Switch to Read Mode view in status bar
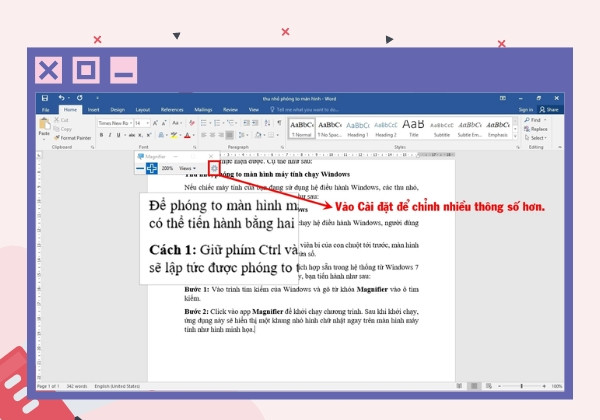The height and width of the screenshot is (420, 600). pos(459,386)
